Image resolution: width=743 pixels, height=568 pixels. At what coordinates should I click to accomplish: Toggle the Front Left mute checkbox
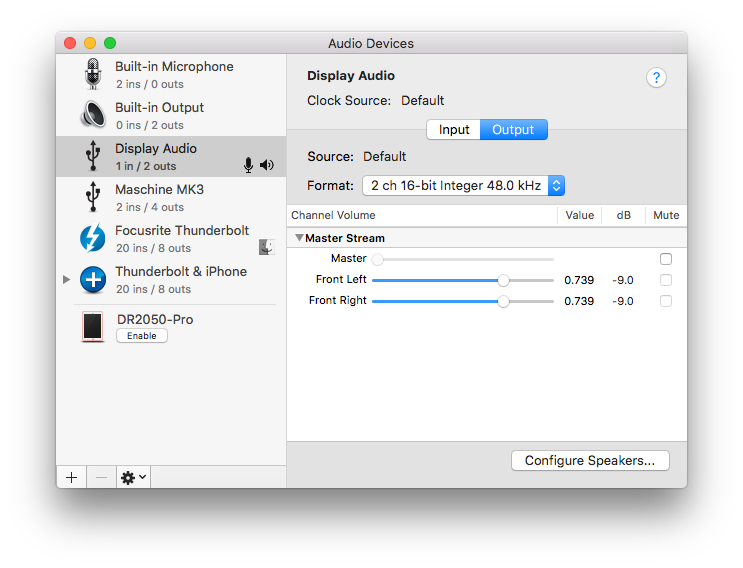coord(666,280)
